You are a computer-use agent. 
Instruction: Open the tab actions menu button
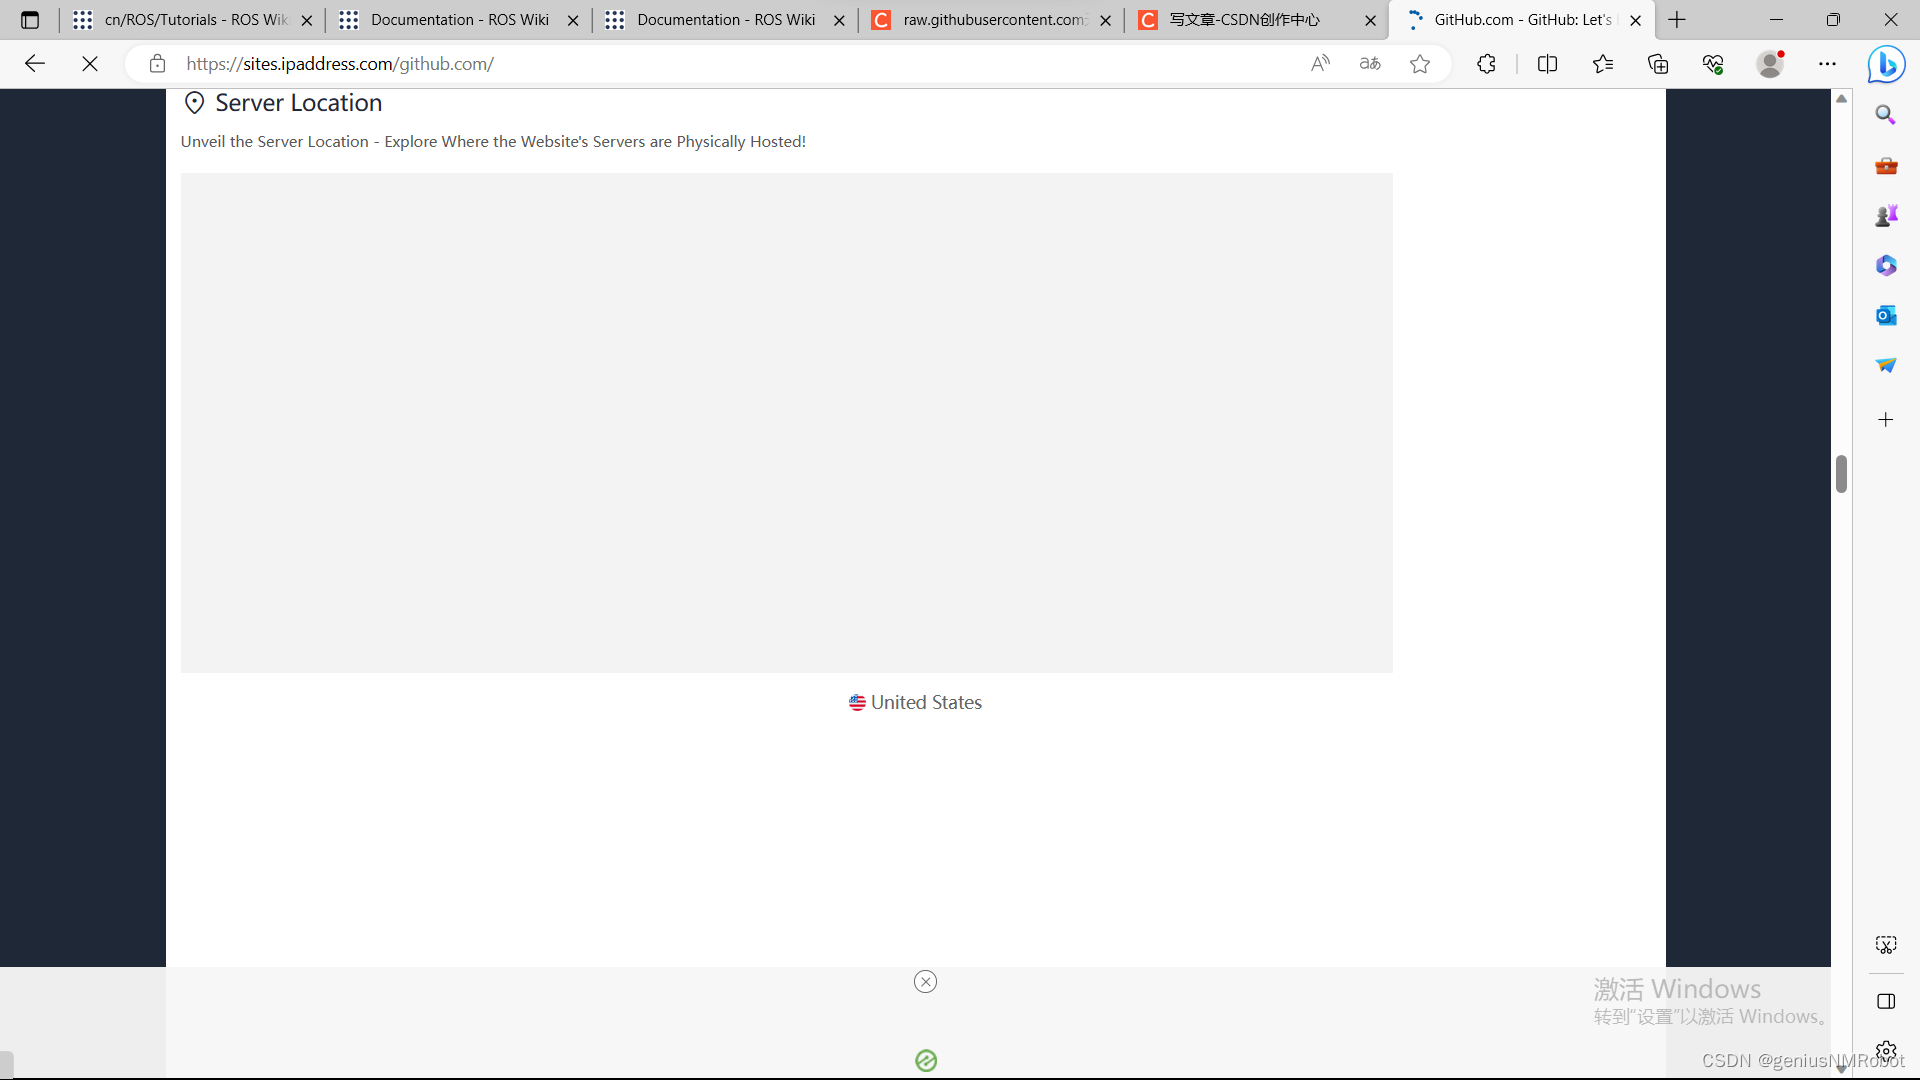pos(30,20)
